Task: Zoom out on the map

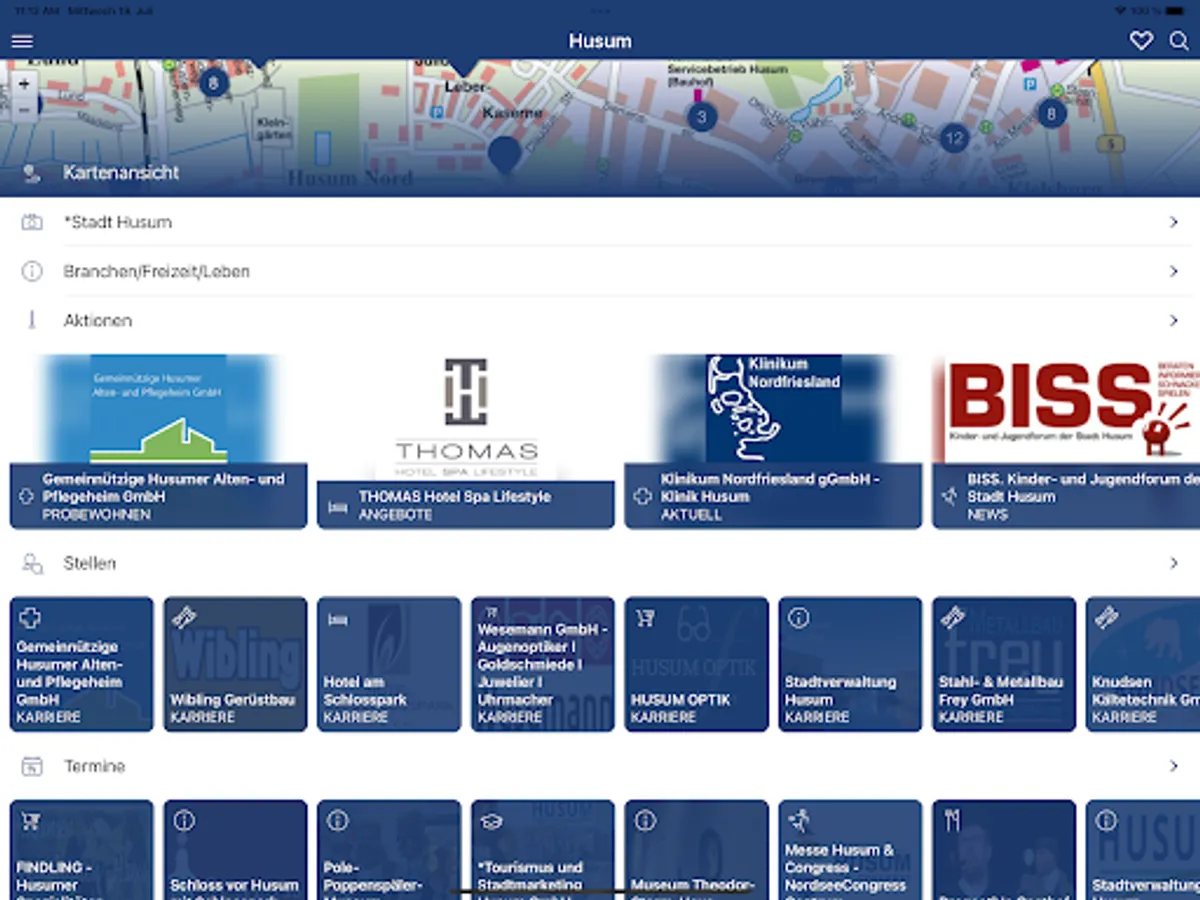Action: click(x=24, y=108)
